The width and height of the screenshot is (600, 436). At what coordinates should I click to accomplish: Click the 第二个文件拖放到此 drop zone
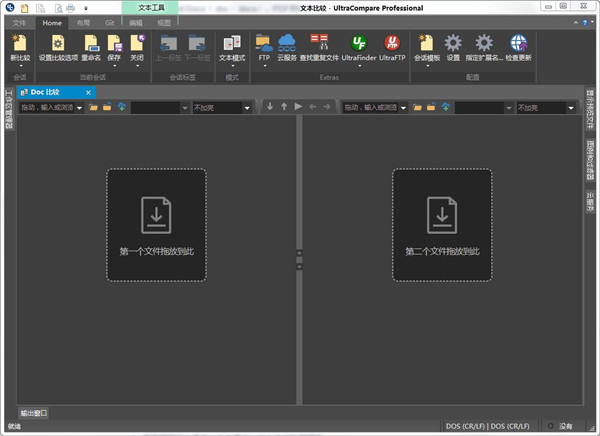442,225
